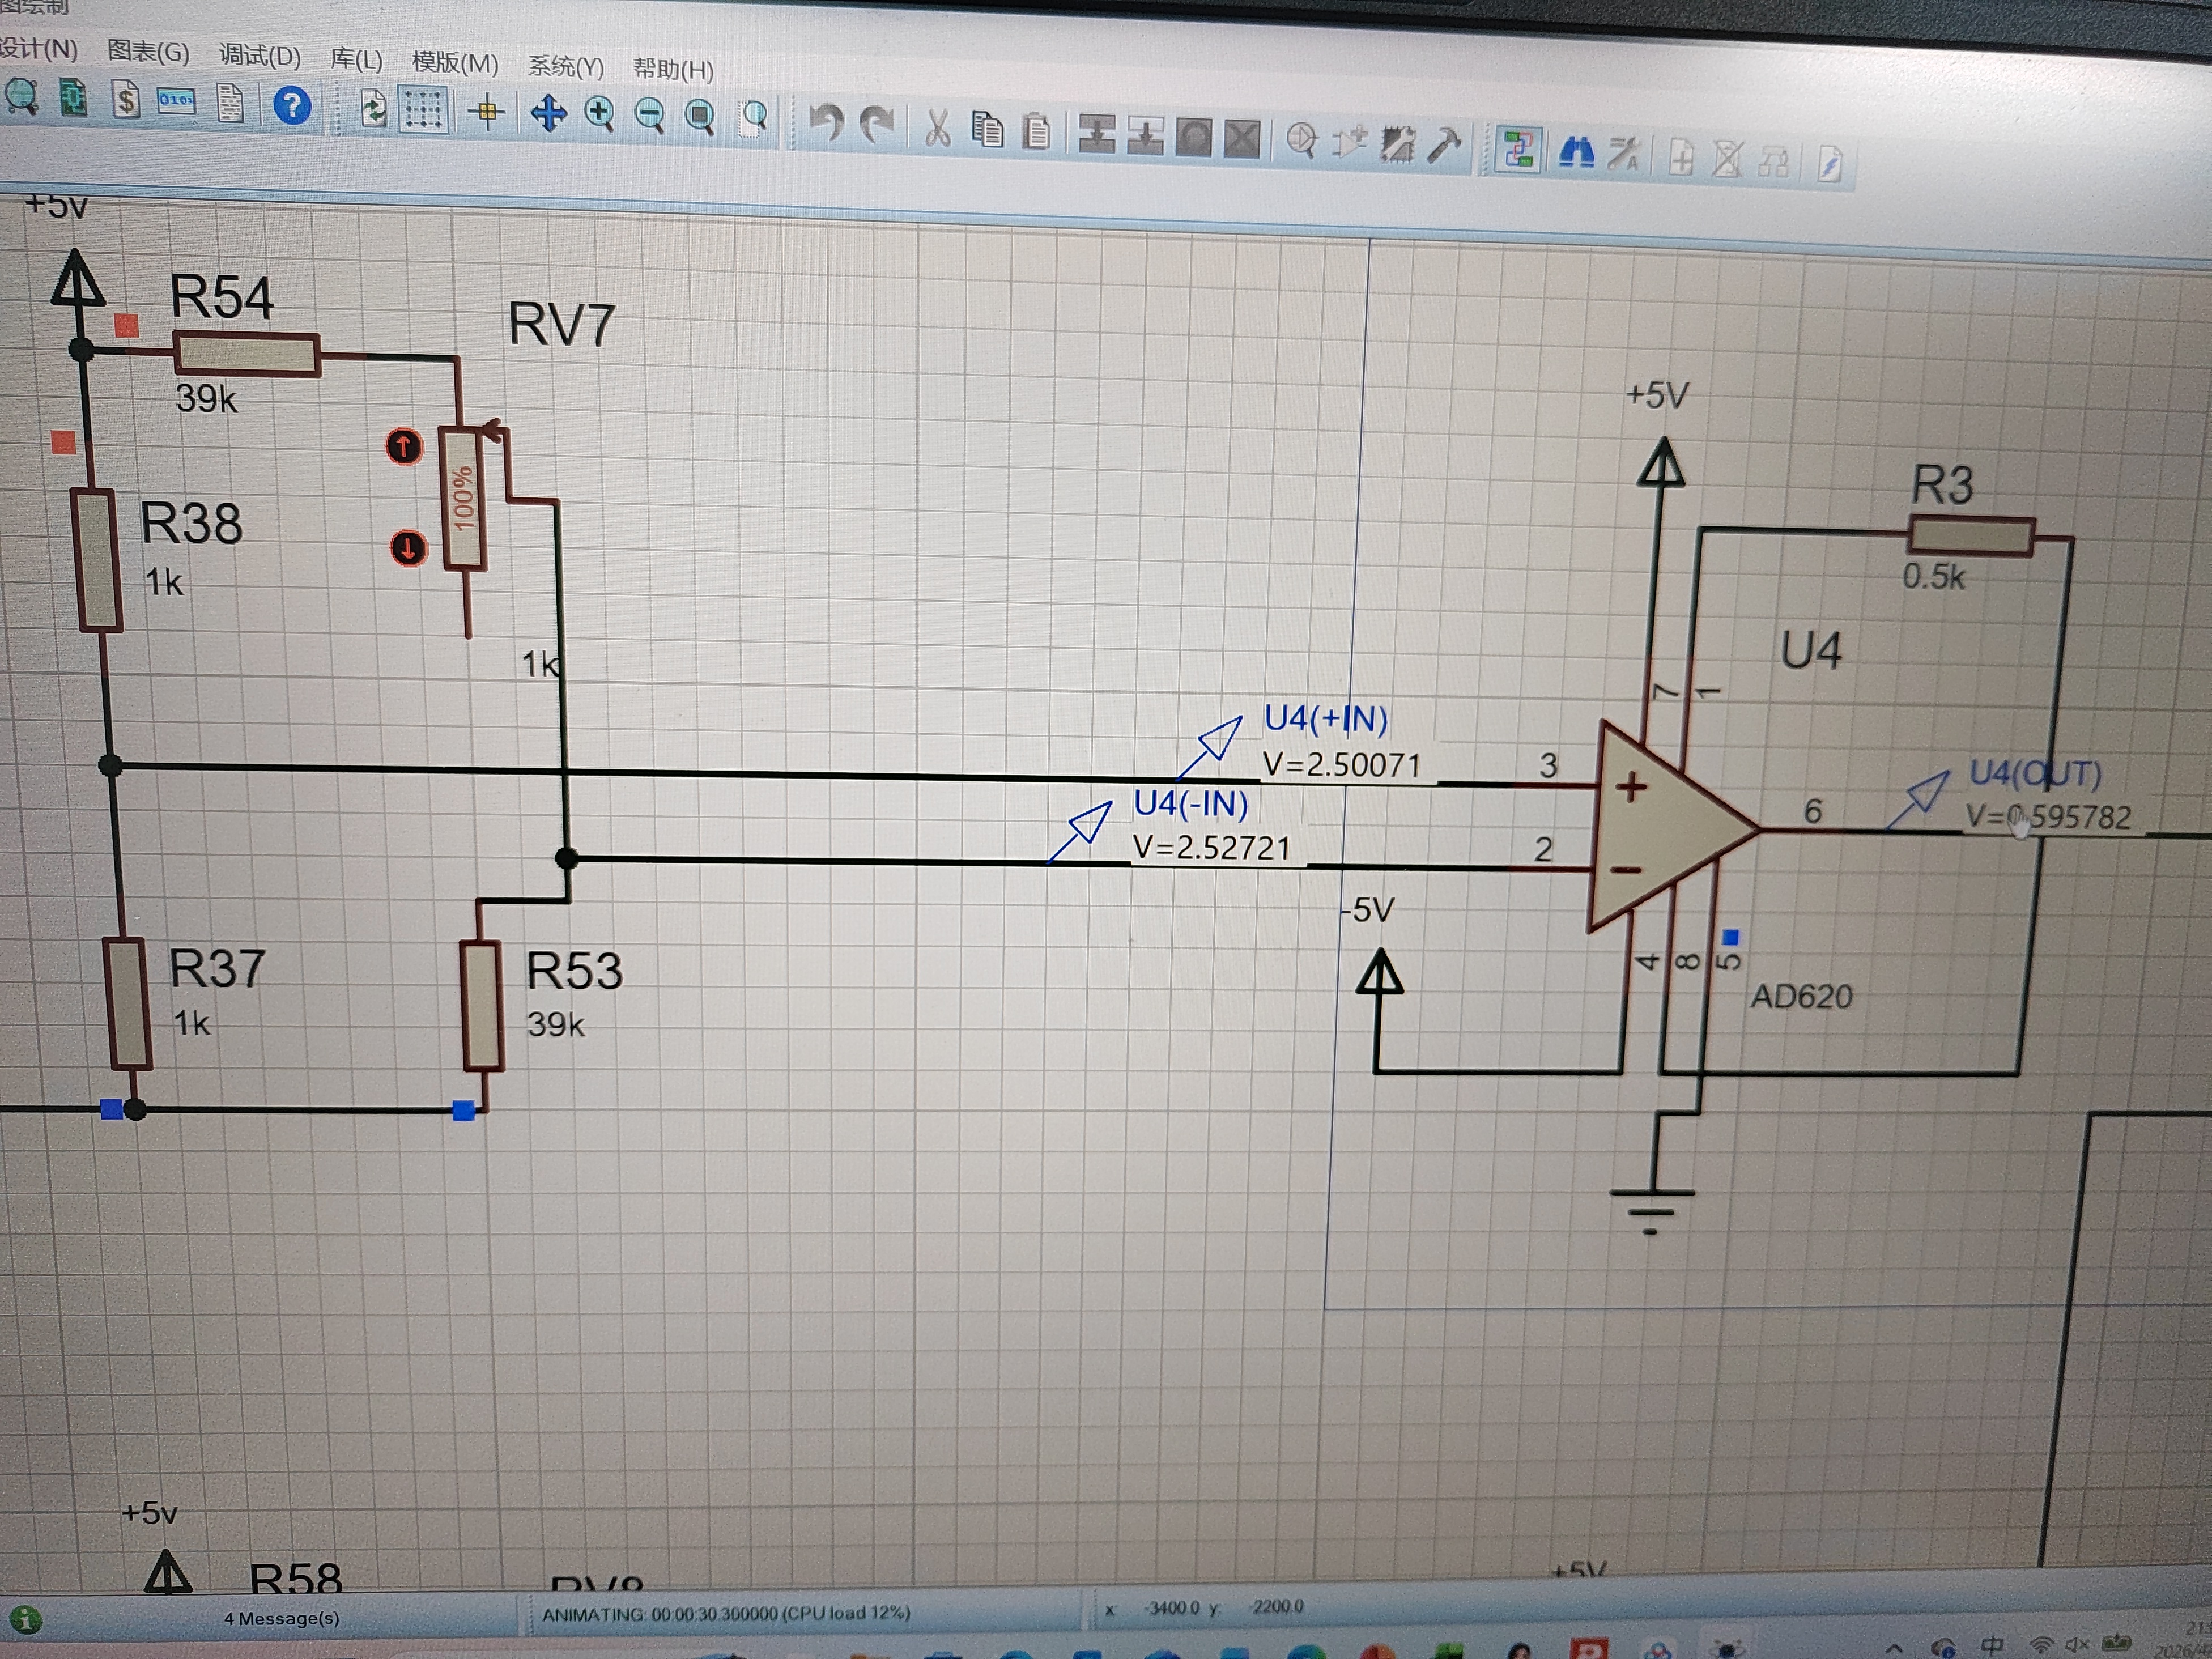Viewport: 2212px width, 1659px height.
Task: Click the 4 Message(s) status text
Action: (281, 1618)
